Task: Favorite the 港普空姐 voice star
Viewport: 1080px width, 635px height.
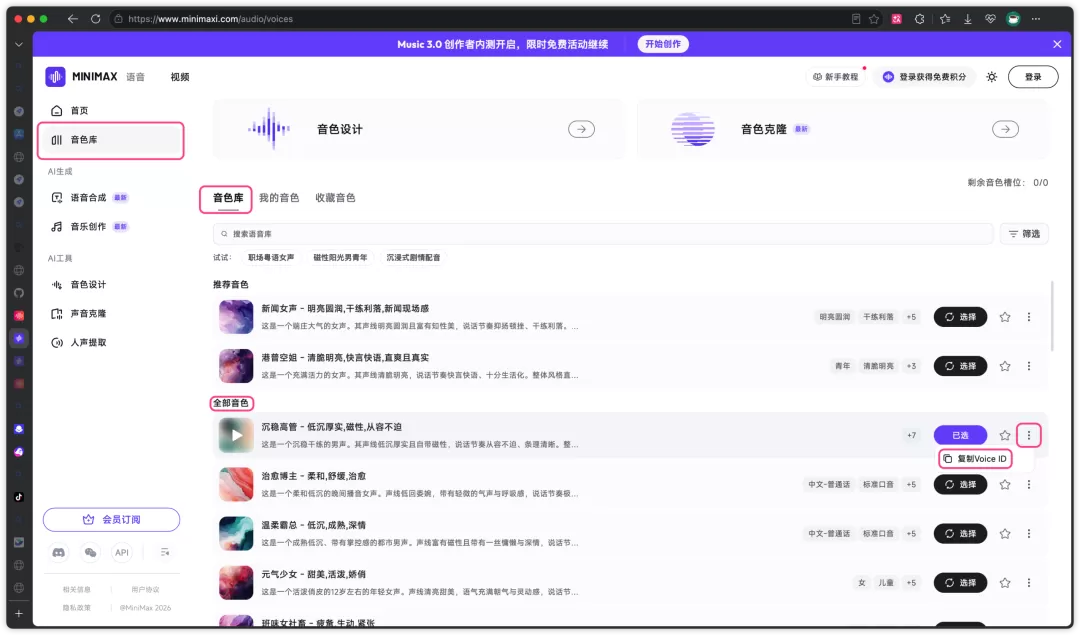Action: [x=1005, y=366]
